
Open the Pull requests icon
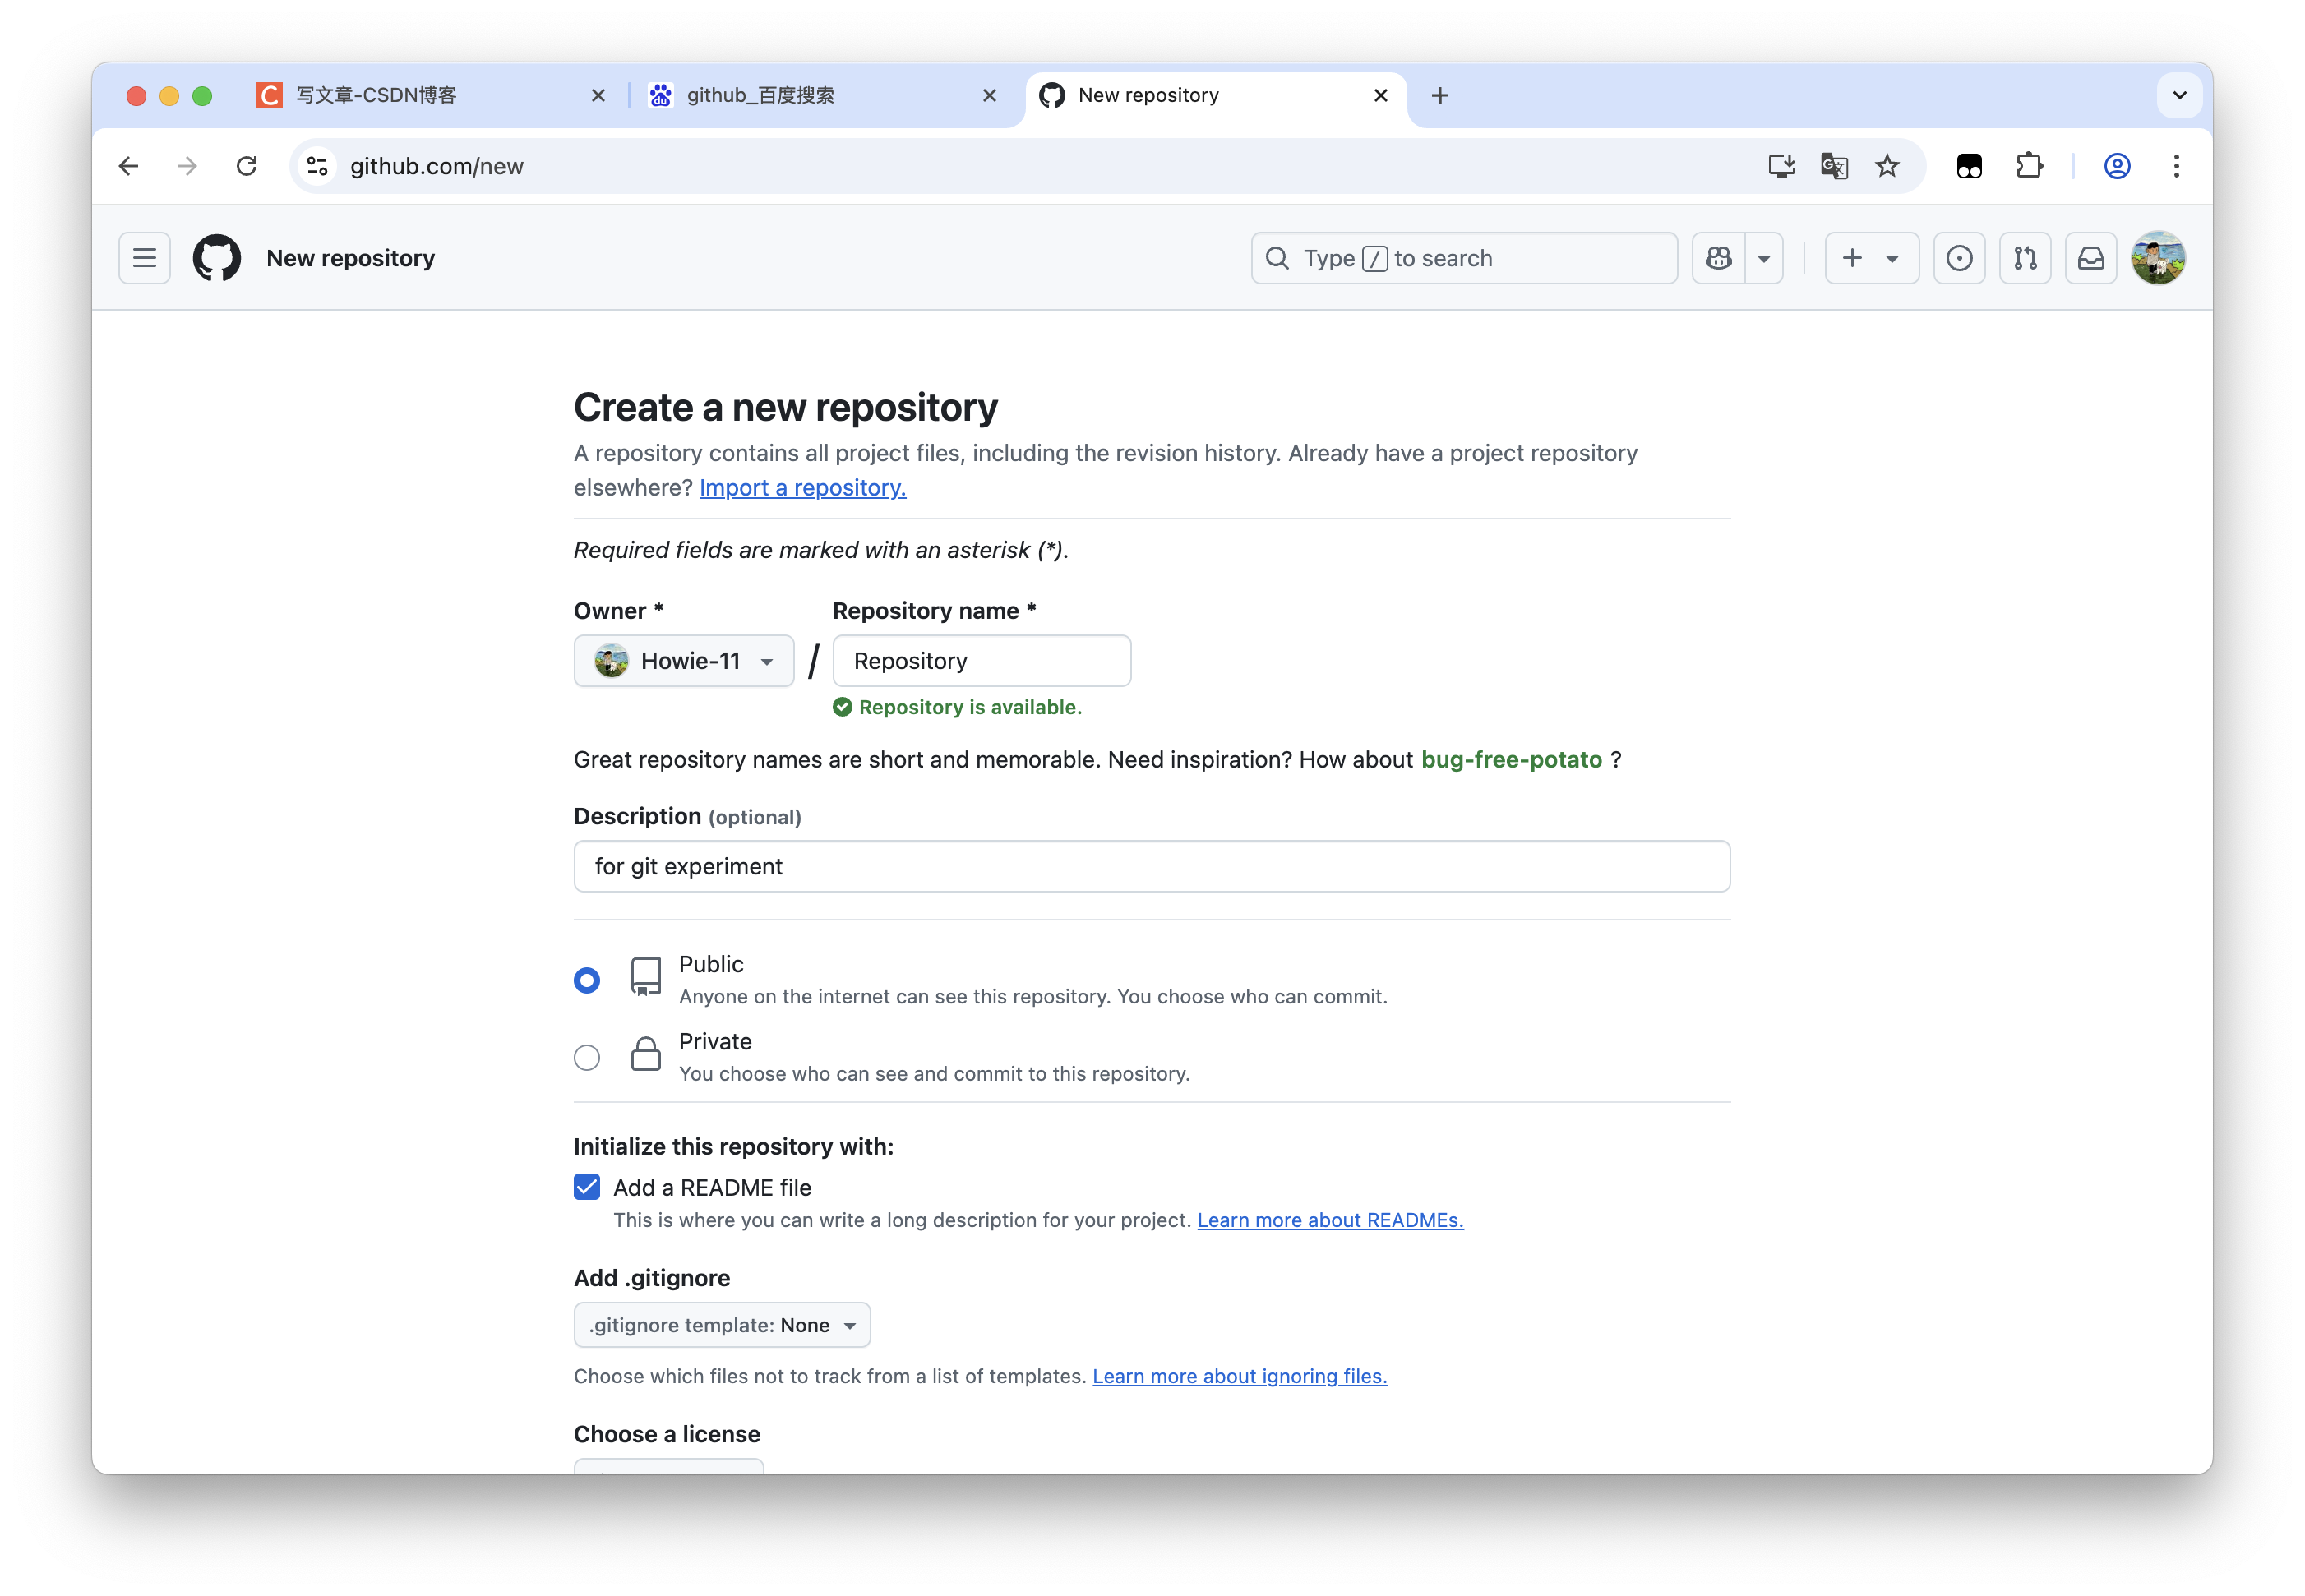tap(2025, 258)
